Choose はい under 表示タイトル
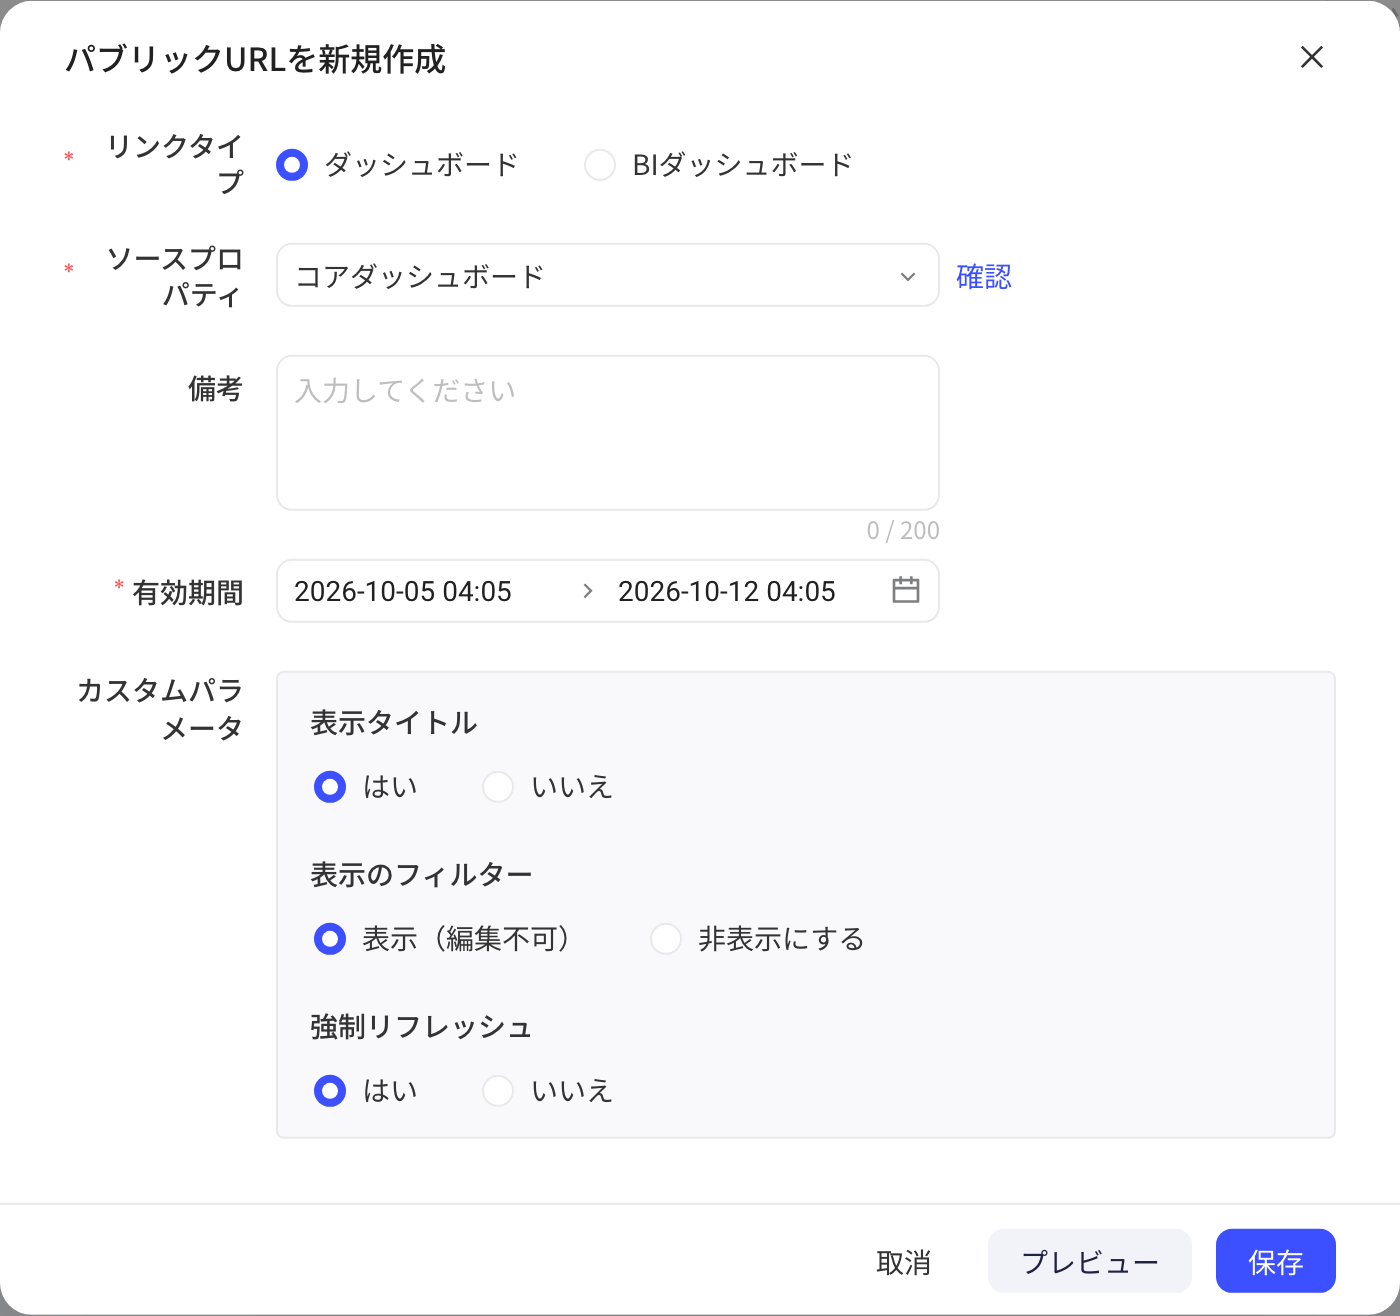 coord(330,787)
